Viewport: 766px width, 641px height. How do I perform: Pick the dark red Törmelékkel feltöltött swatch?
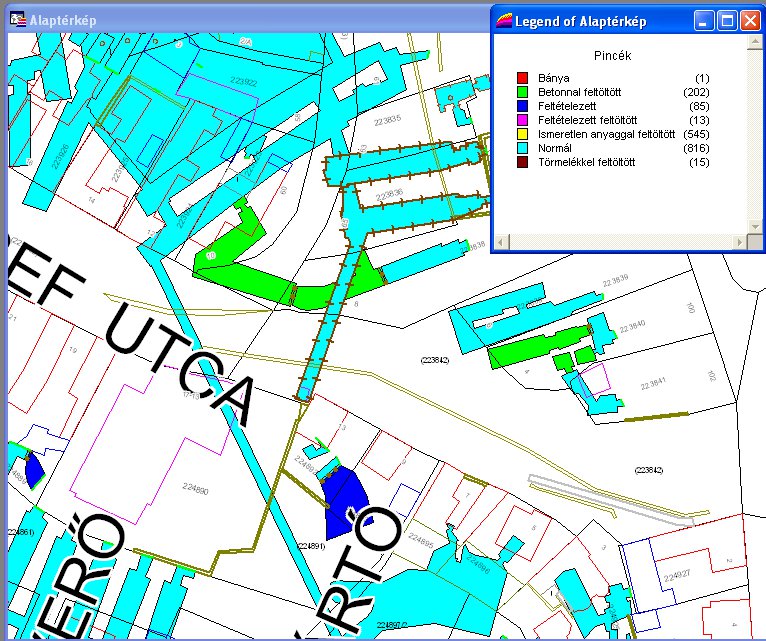522,161
